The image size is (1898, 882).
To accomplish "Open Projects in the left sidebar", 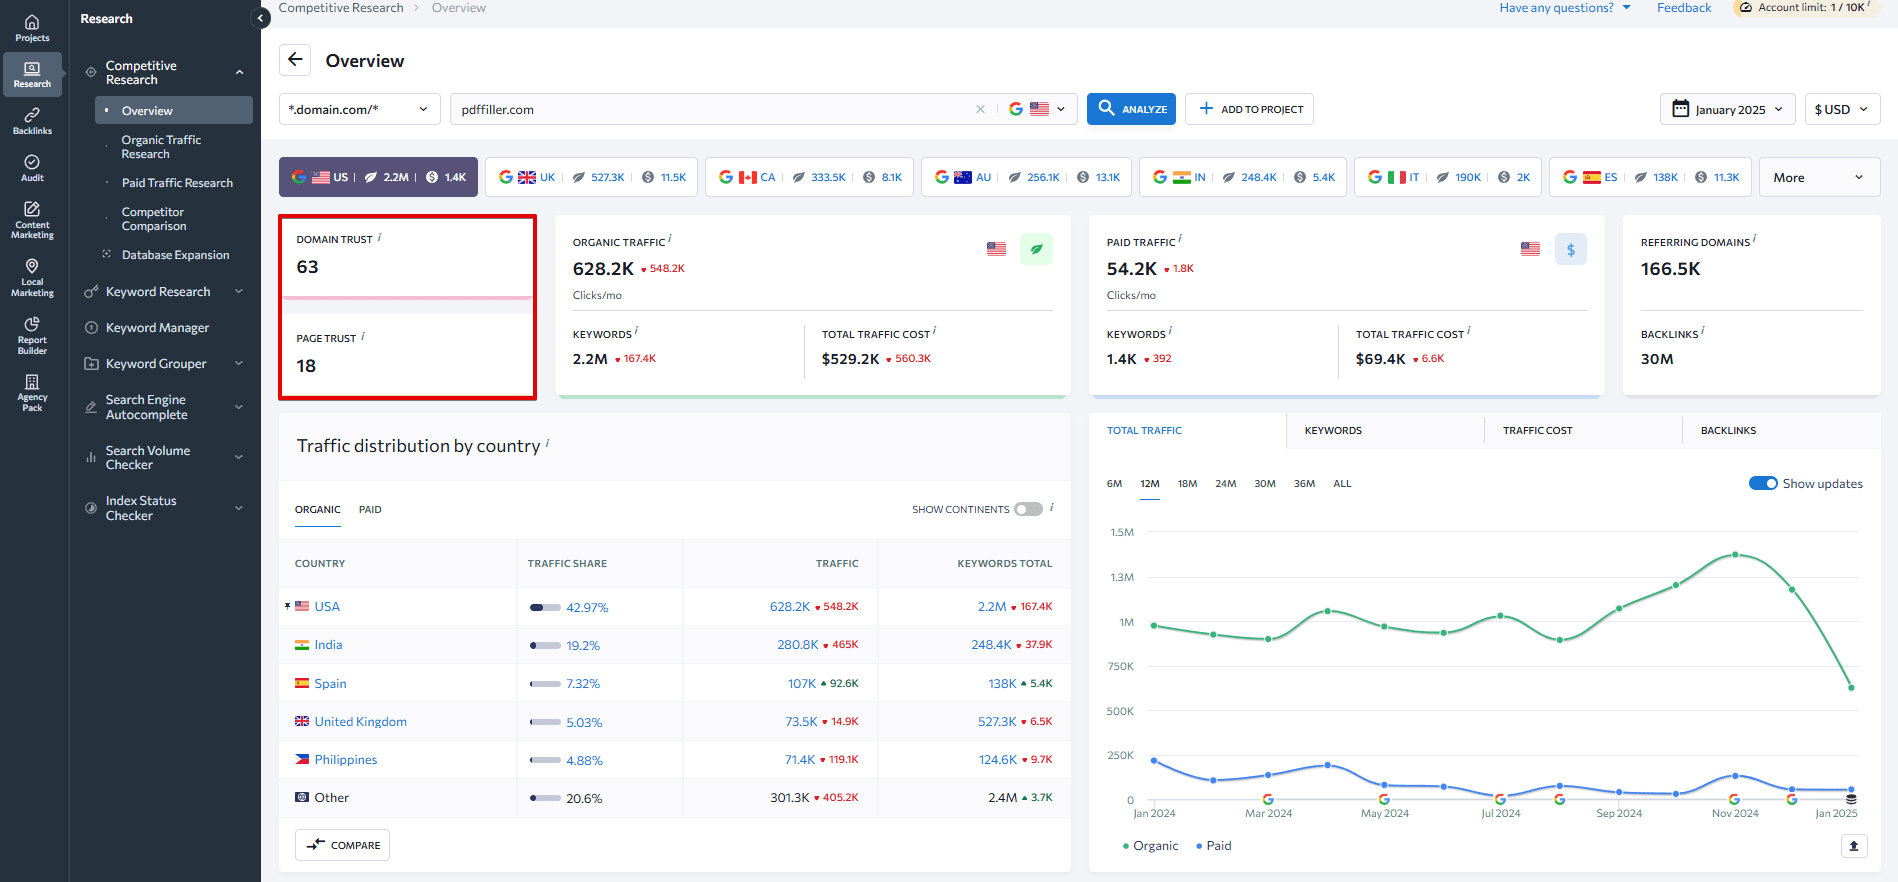I will click(32, 28).
